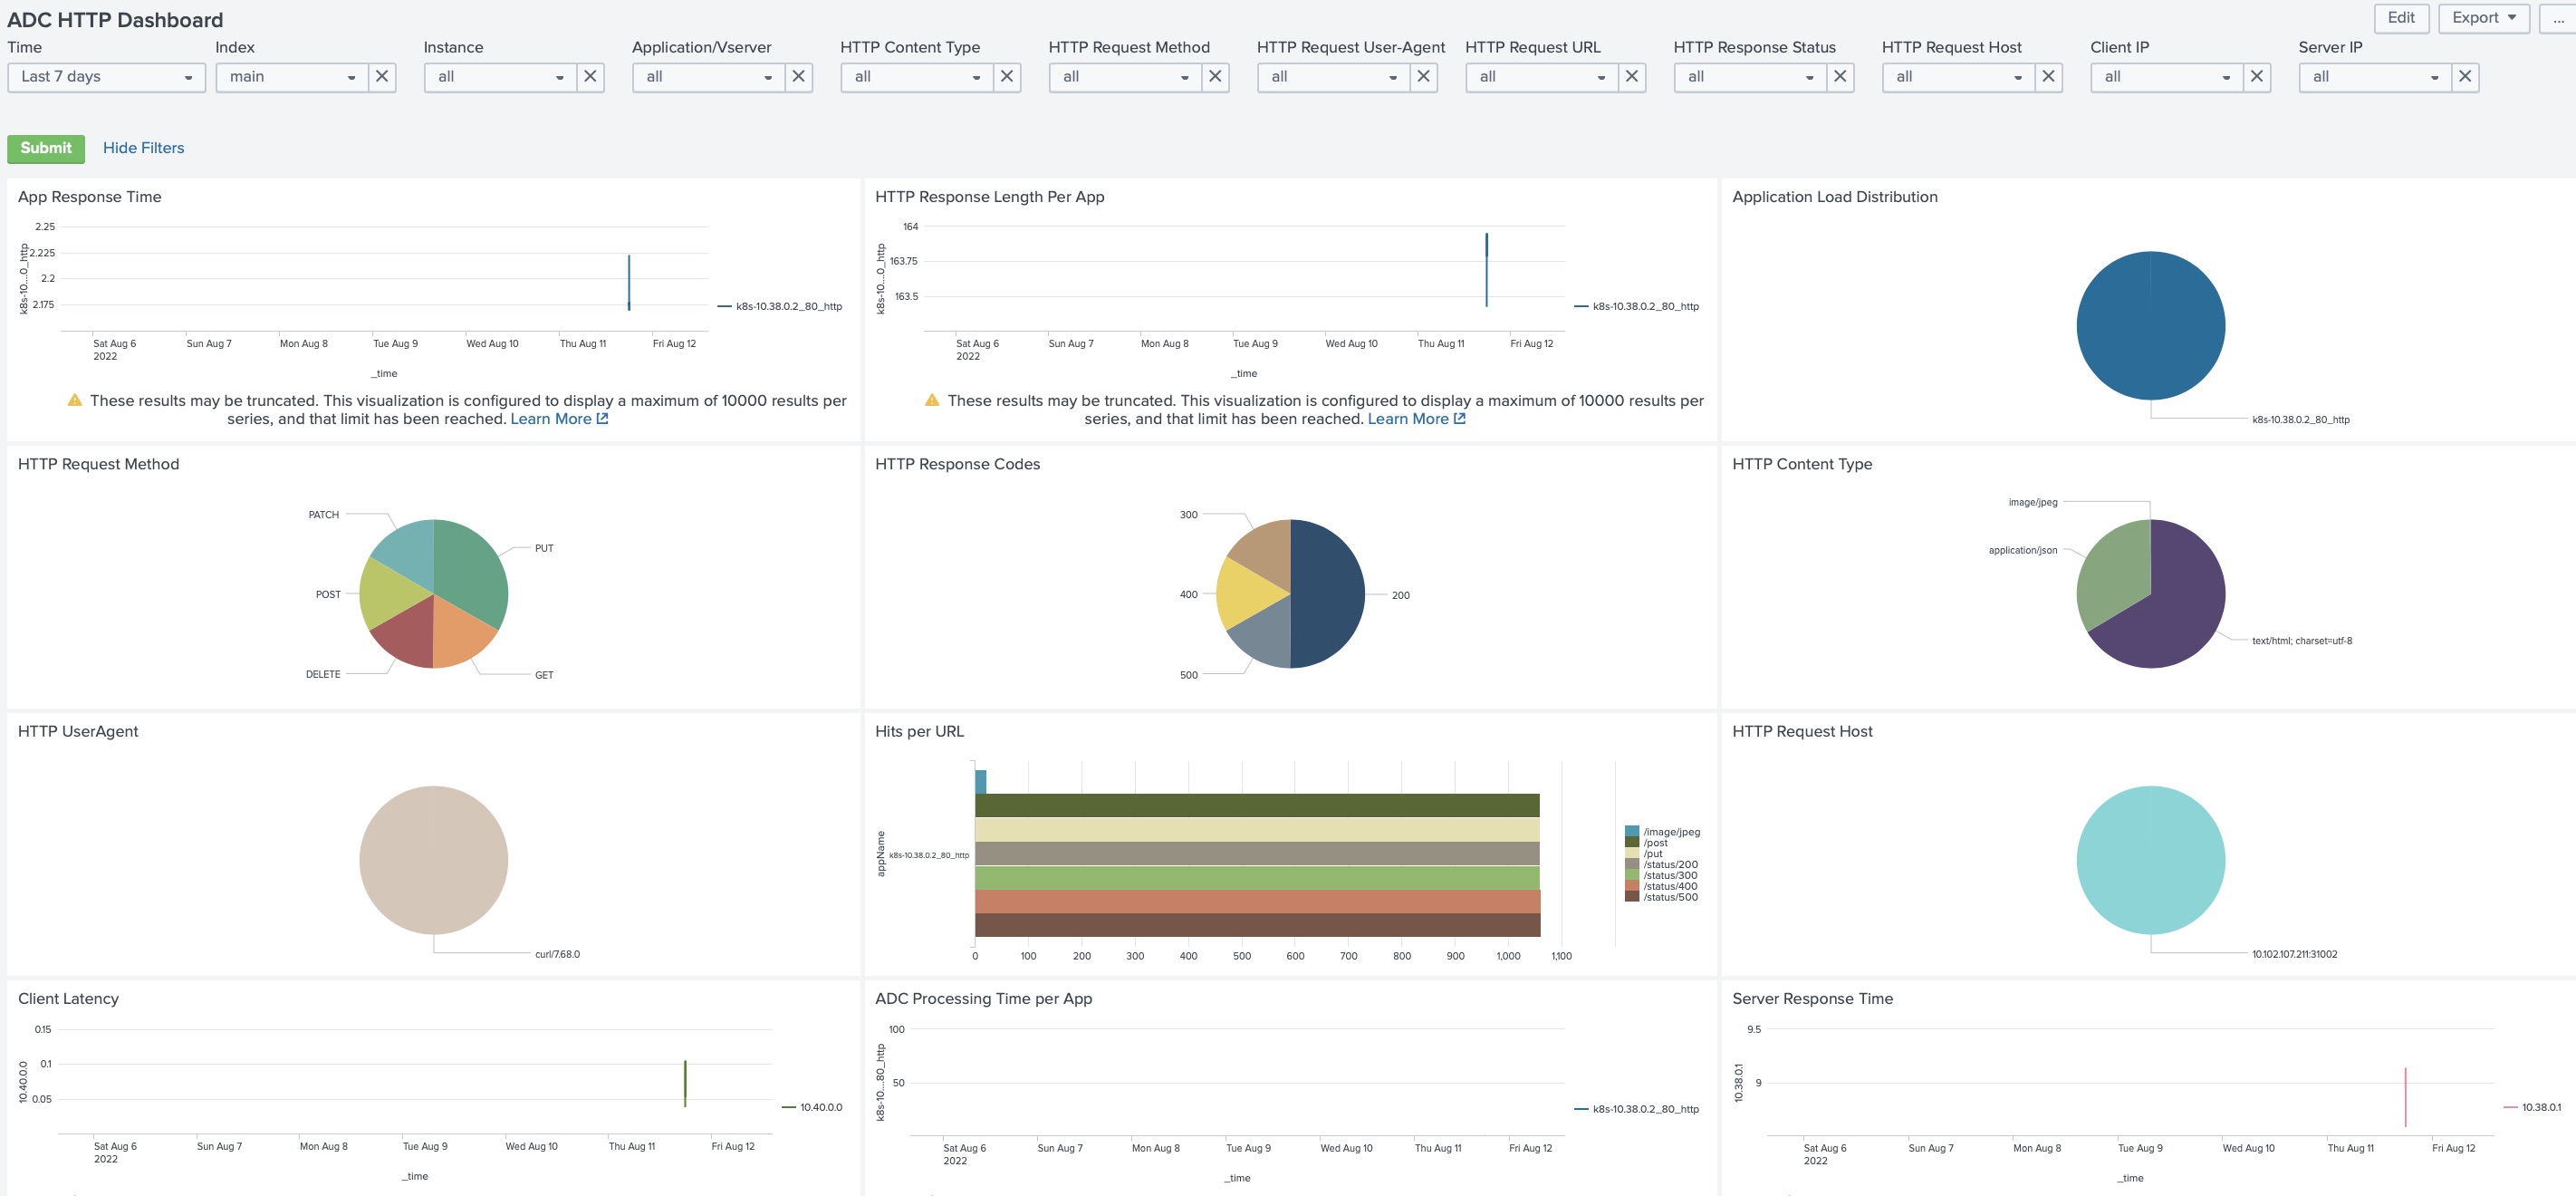This screenshot has width=2576, height=1196.
Task: Open the HTTP Response Status dropdown
Action: pos(1750,77)
